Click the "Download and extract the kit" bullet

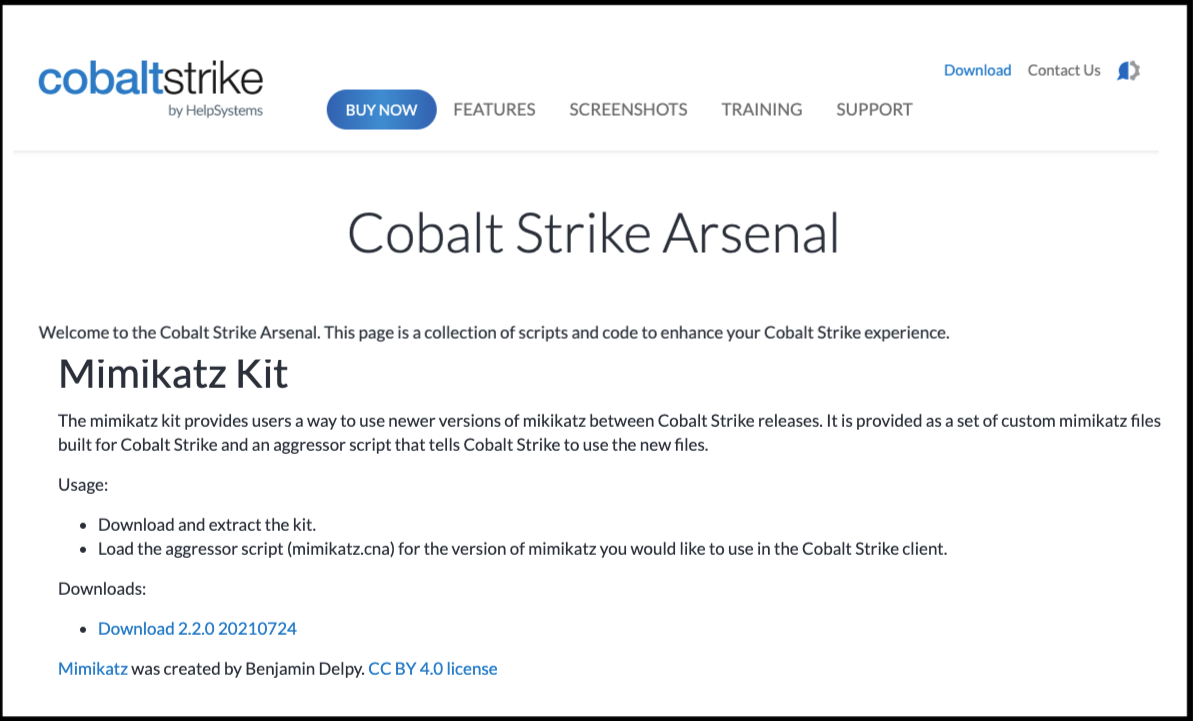(207, 525)
